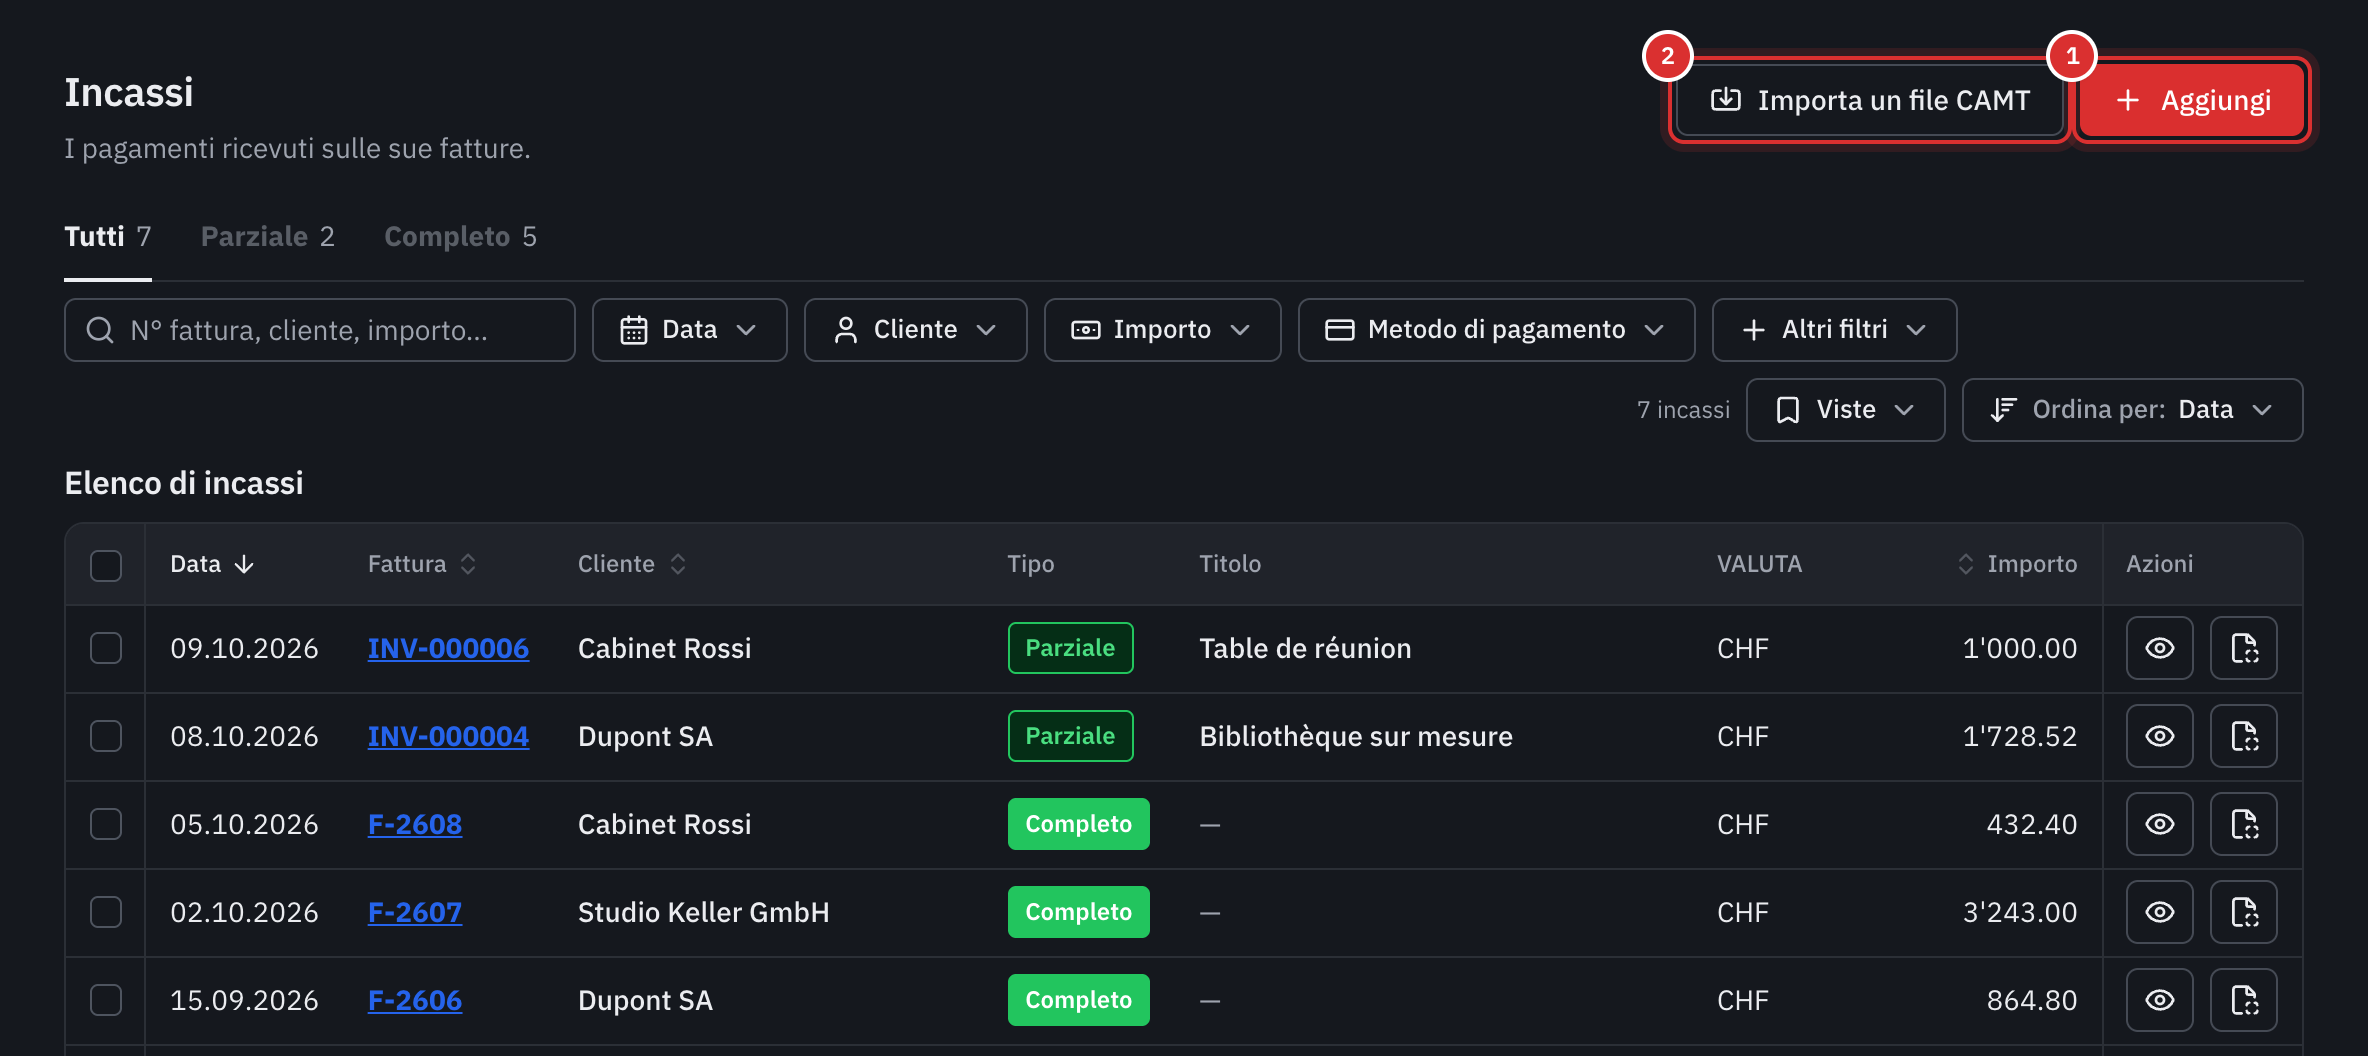View details of INV-000006 payment (eye icon)
This screenshot has width=2368, height=1056.
coord(2159,648)
